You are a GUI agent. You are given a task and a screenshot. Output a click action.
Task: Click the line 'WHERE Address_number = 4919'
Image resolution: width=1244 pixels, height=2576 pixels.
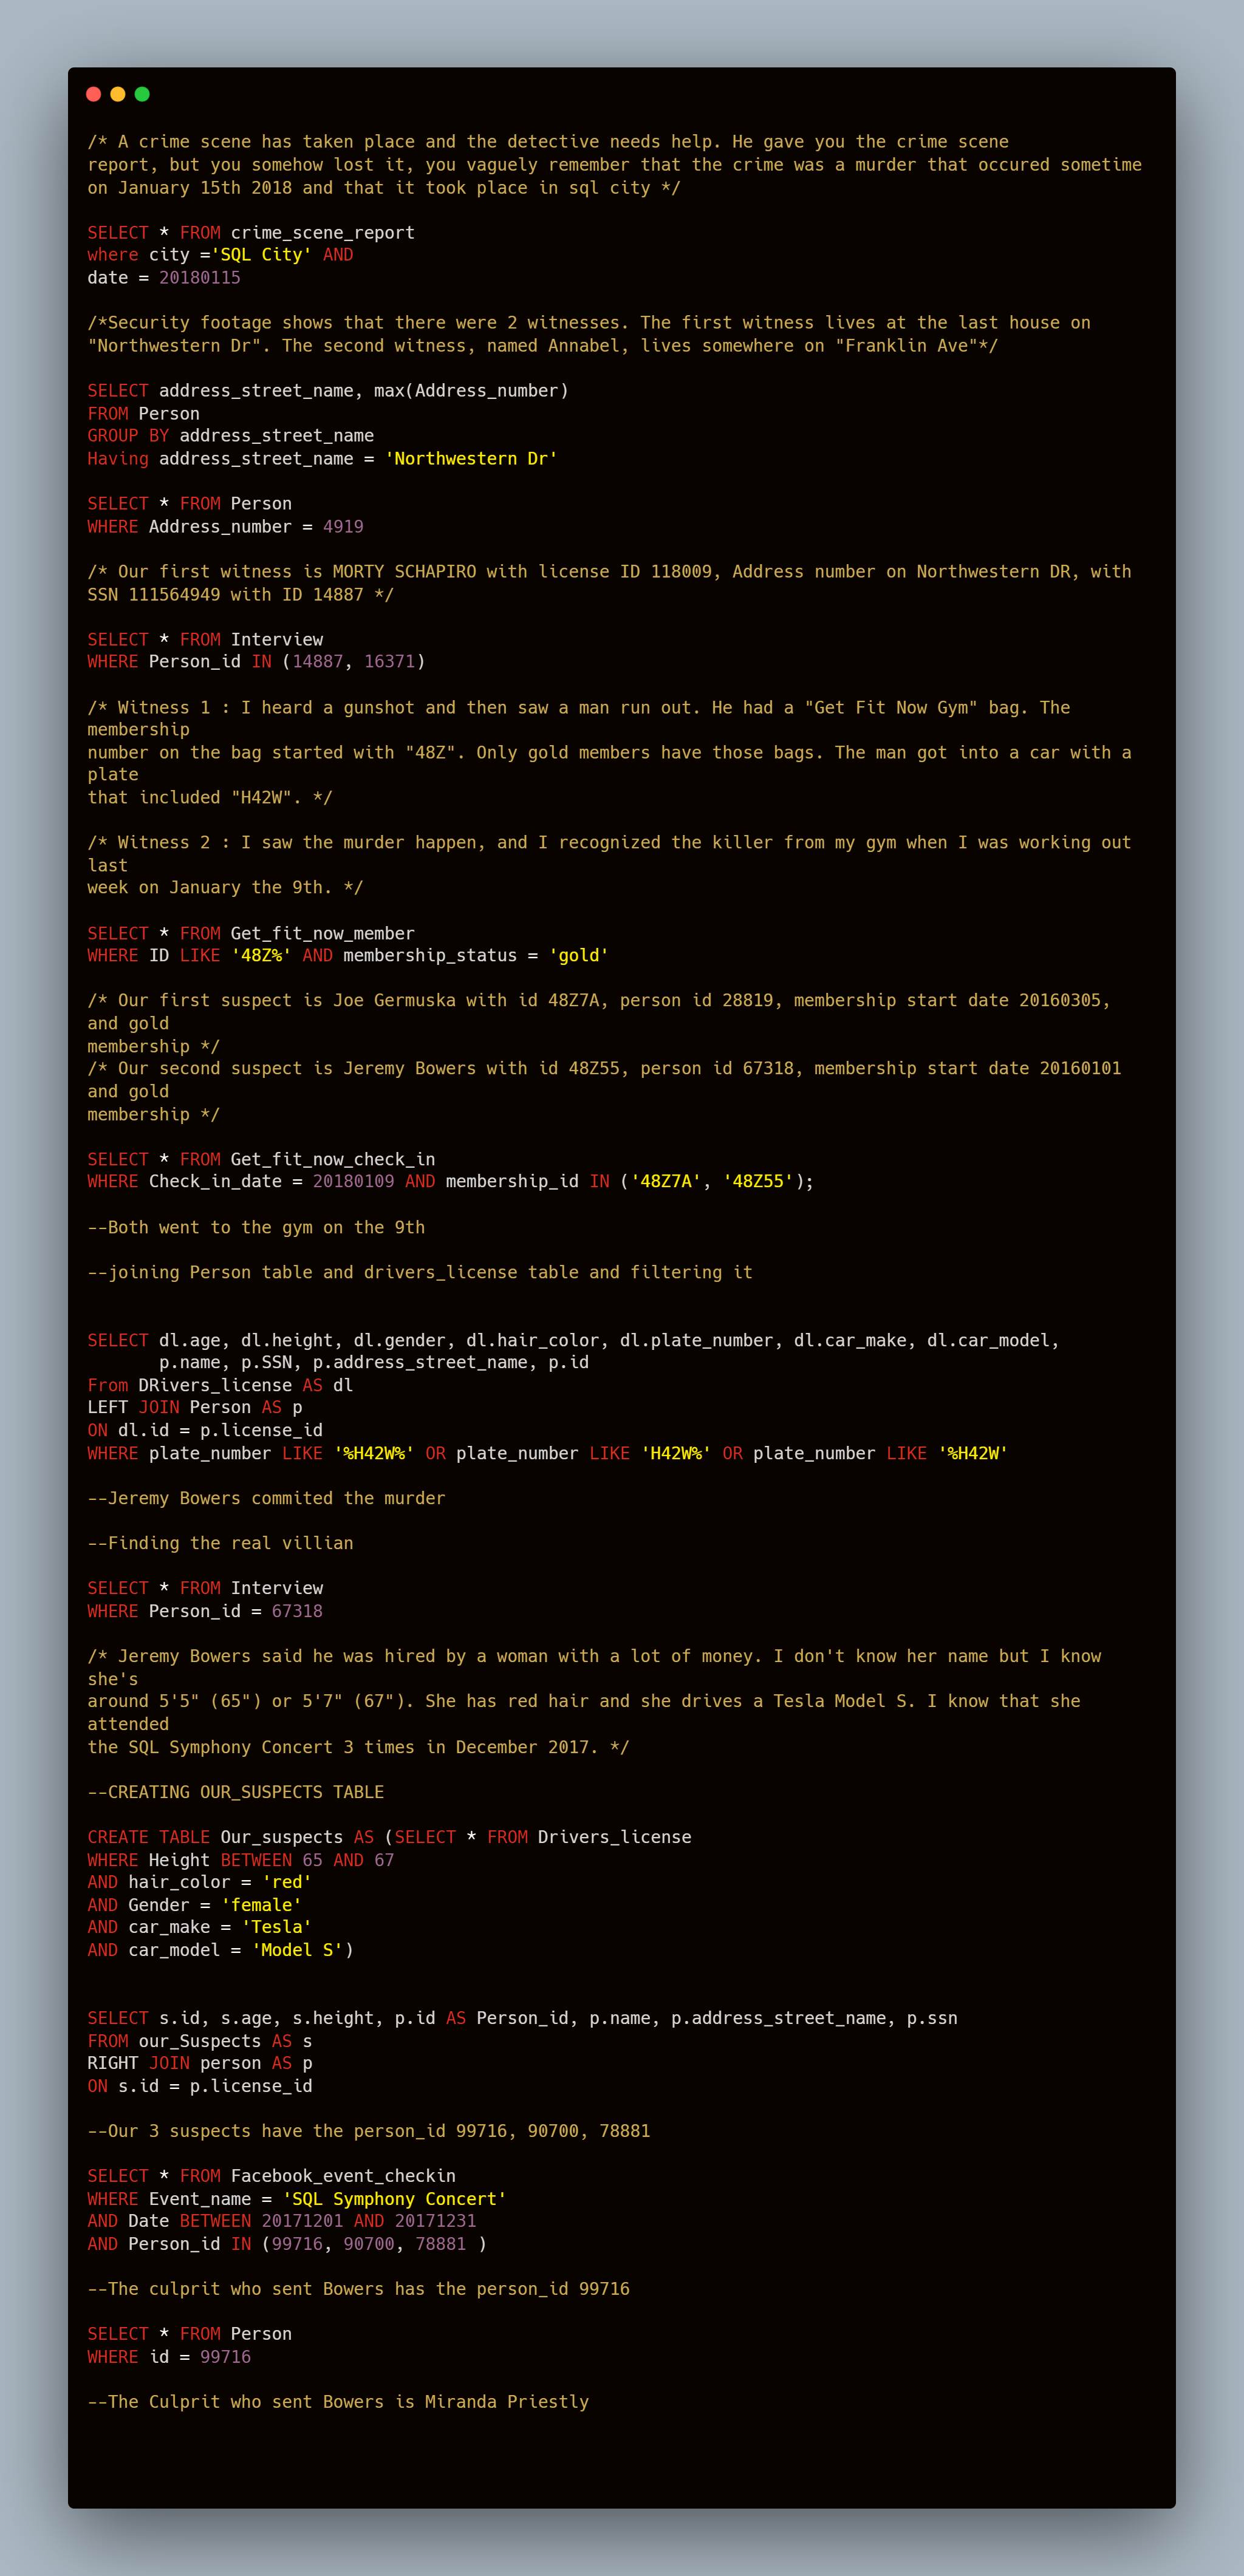tap(225, 526)
